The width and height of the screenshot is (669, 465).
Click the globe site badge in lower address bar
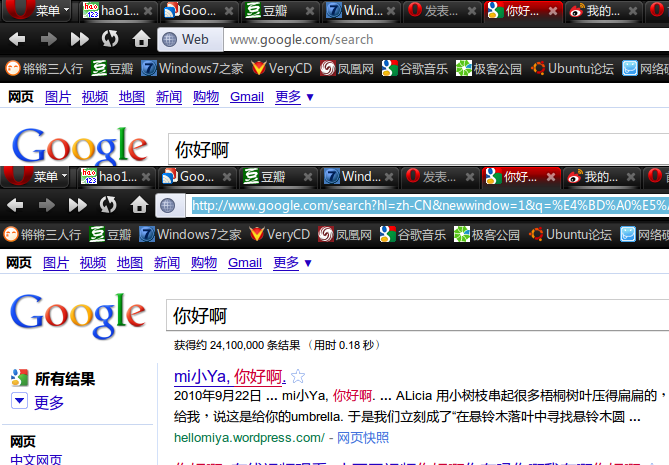[x=170, y=206]
